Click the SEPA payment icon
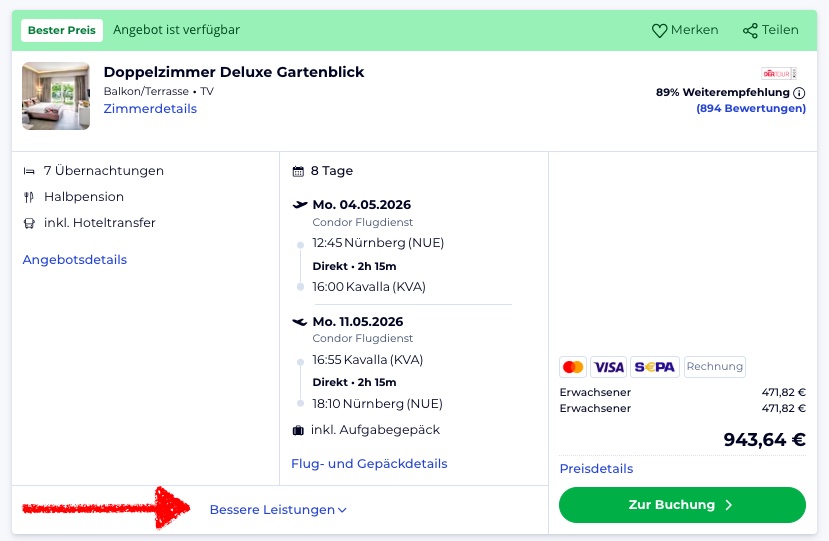The image size is (829, 541). tap(655, 367)
